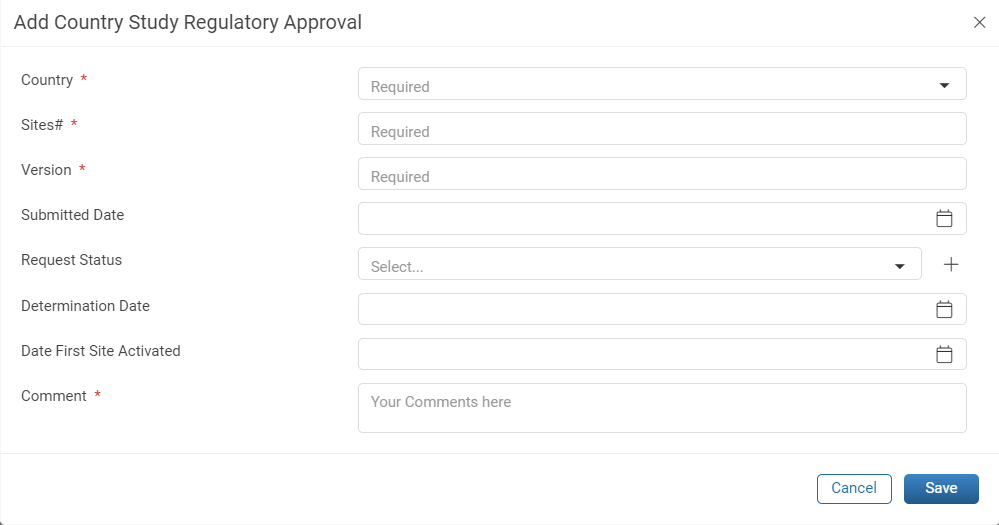Cancel adding the regulatory approval

[x=854, y=489]
